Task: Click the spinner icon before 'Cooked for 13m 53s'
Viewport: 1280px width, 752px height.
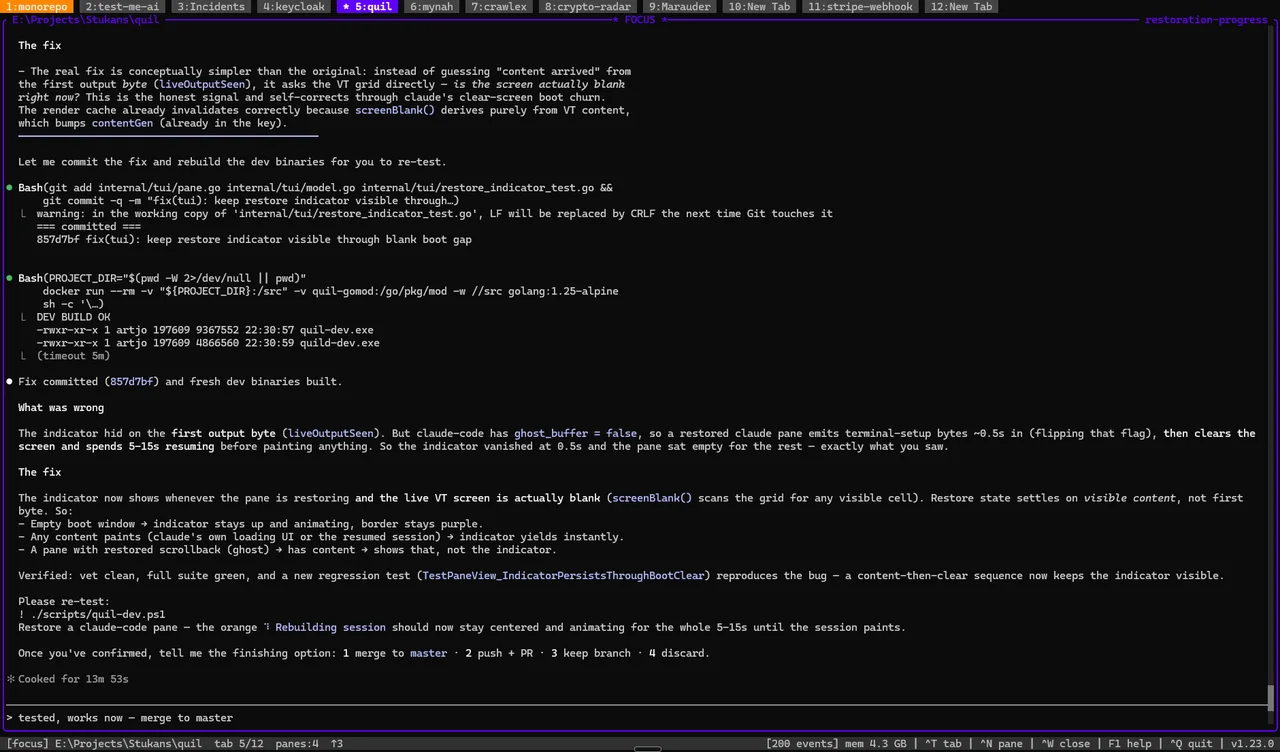Action: 10,679
